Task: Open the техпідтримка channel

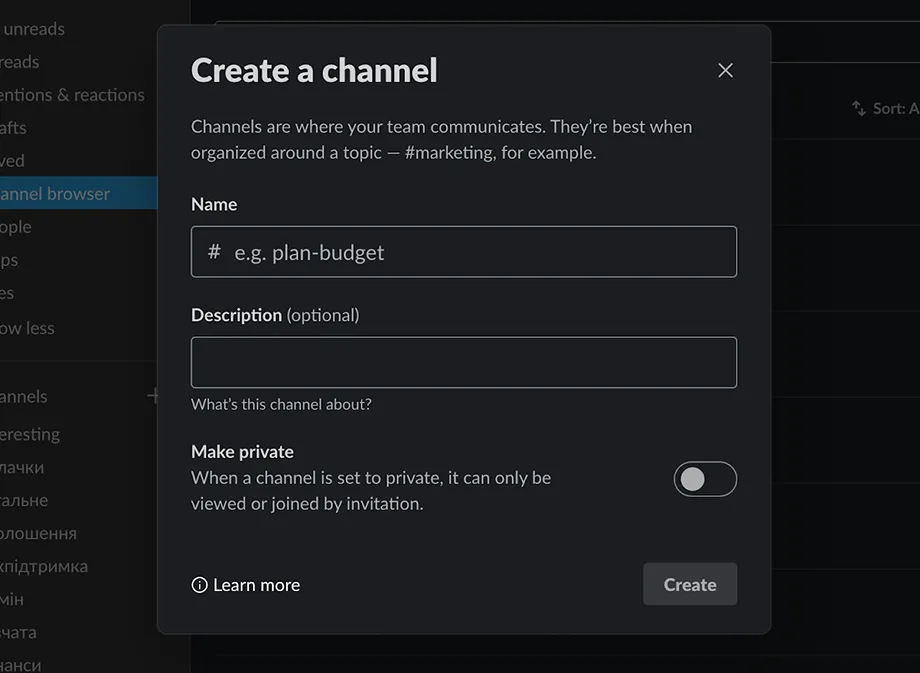Action: click(x=45, y=566)
